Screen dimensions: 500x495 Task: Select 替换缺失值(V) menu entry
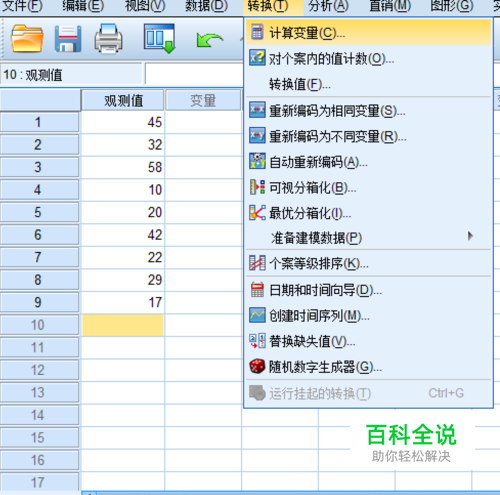click(x=369, y=341)
